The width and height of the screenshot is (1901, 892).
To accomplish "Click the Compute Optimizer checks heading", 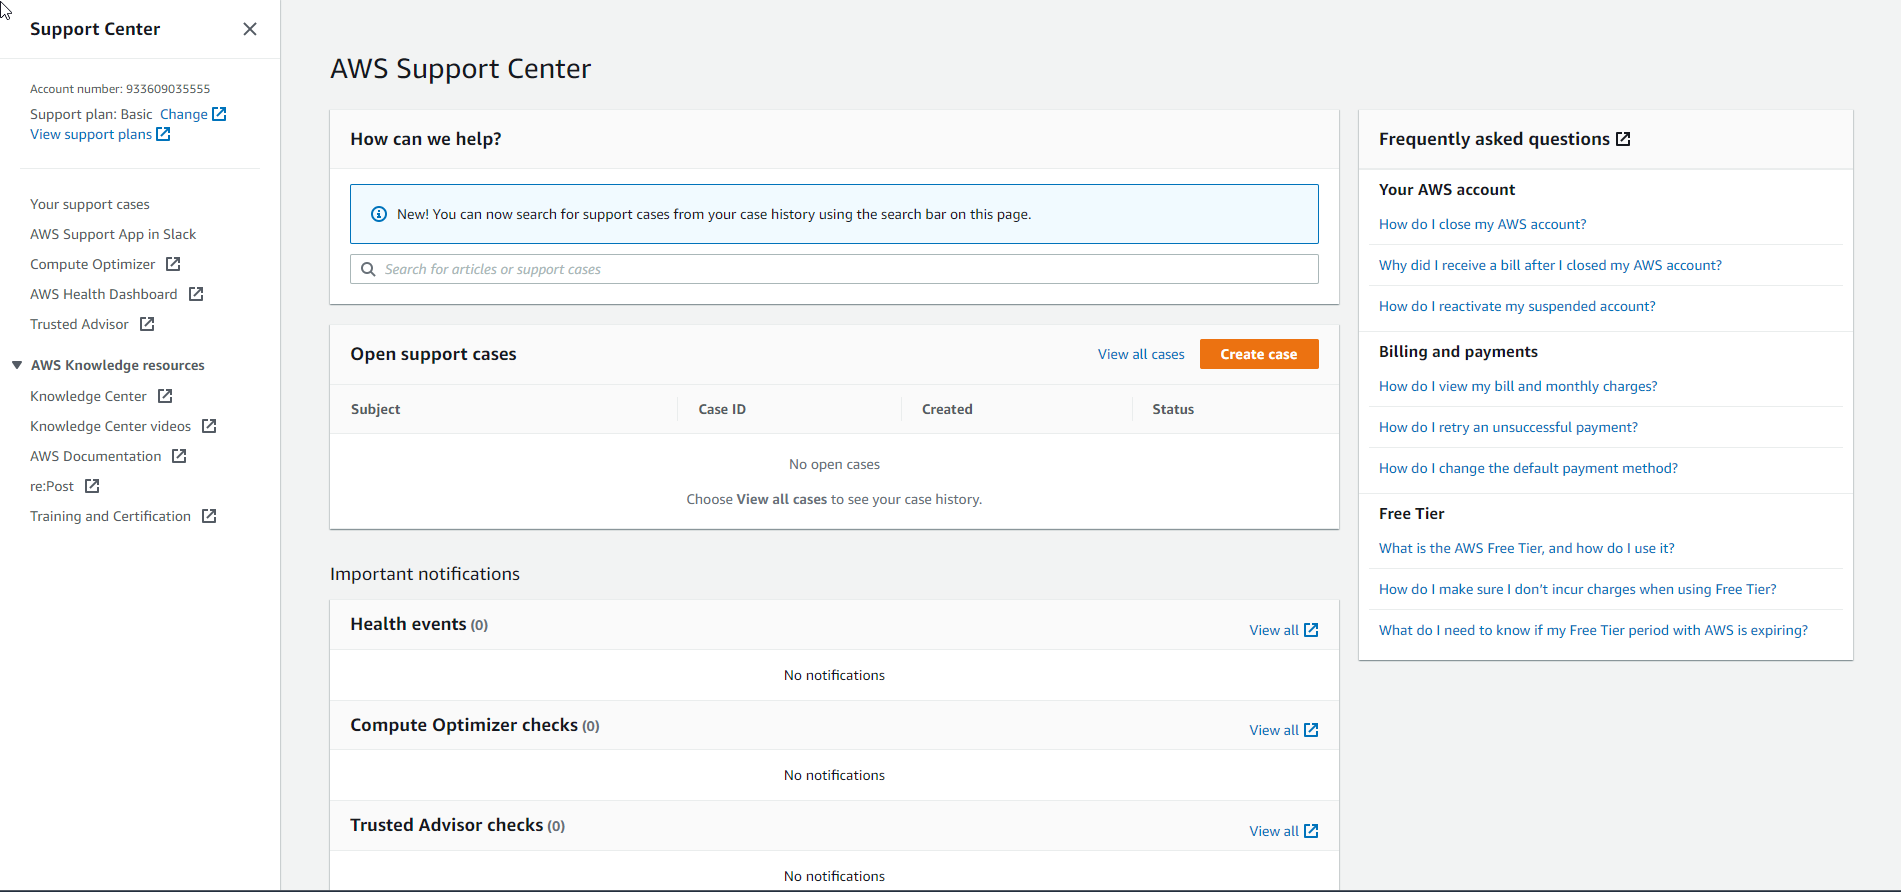I will (x=464, y=725).
